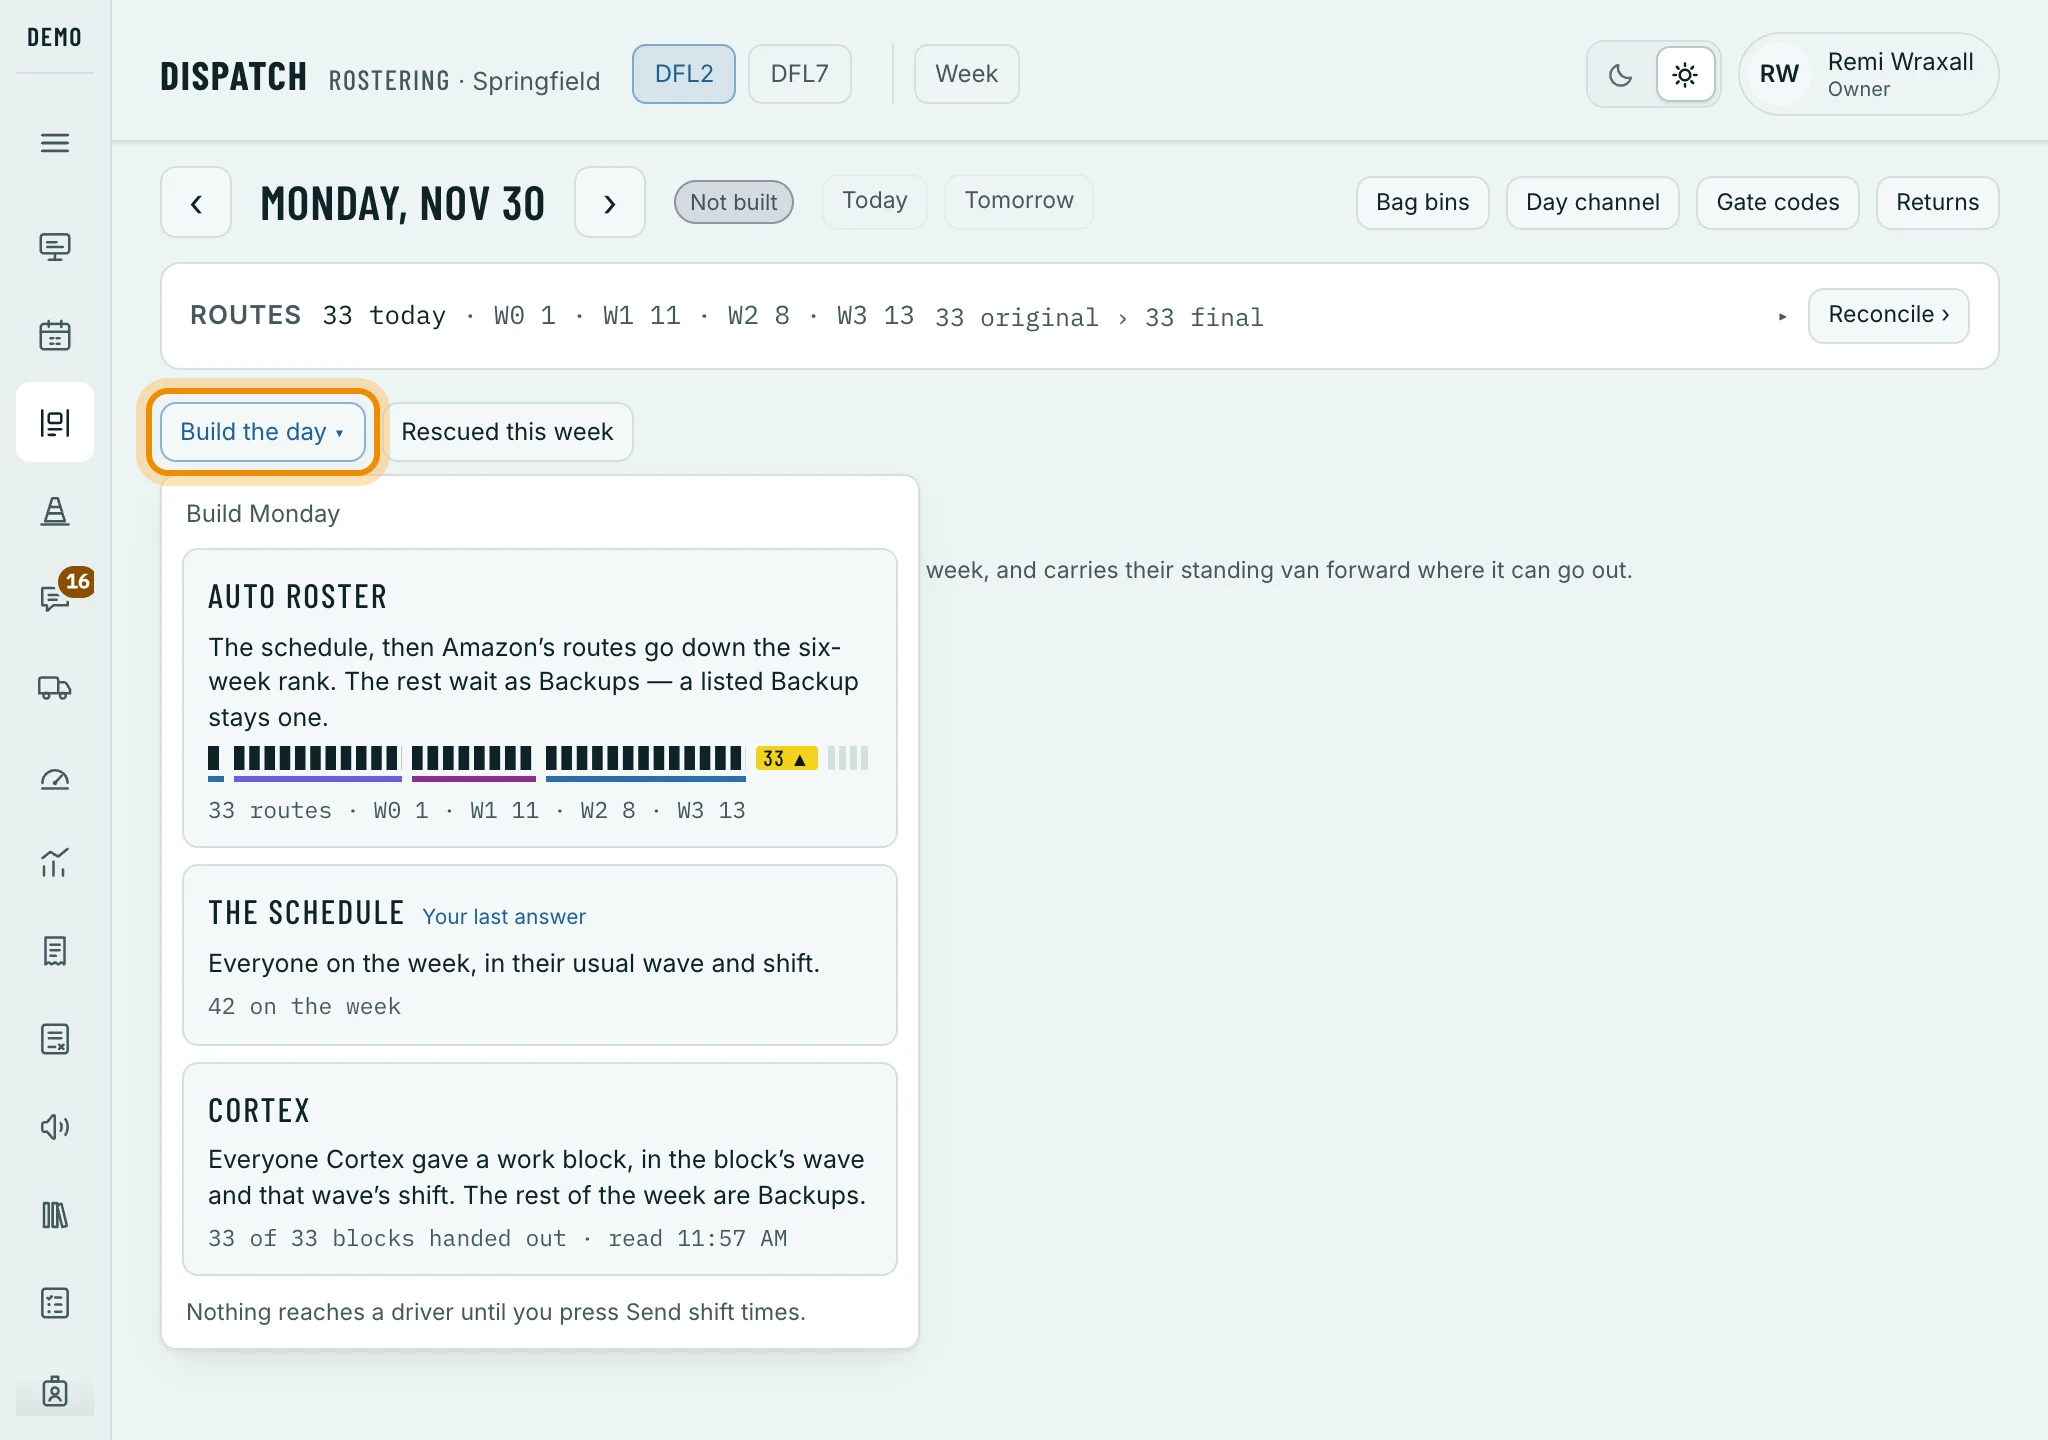The image size is (2048, 1440).
Task: Choose The Schedule build option
Action: click(540, 955)
